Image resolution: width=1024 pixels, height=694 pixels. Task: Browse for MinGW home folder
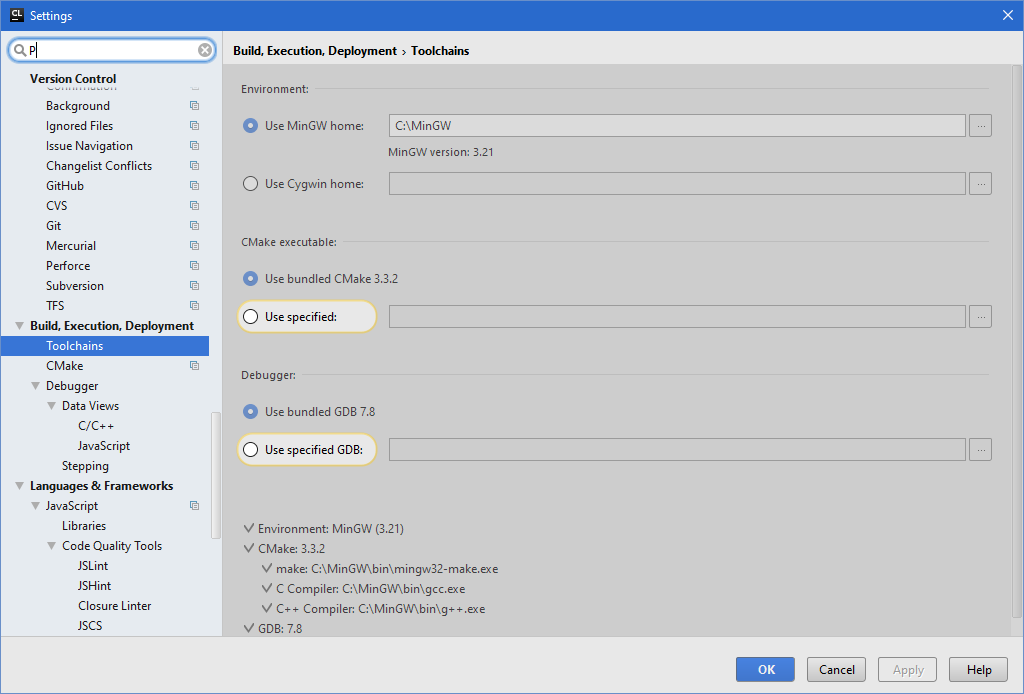coord(980,125)
